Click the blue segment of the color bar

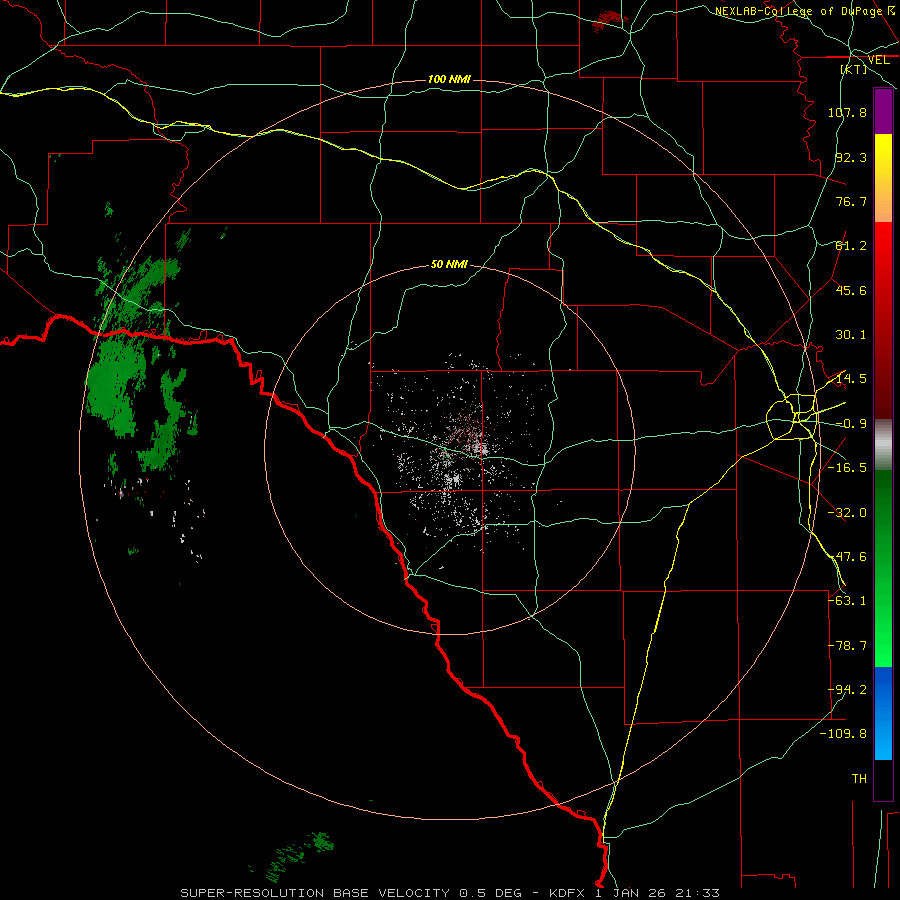point(883,713)
